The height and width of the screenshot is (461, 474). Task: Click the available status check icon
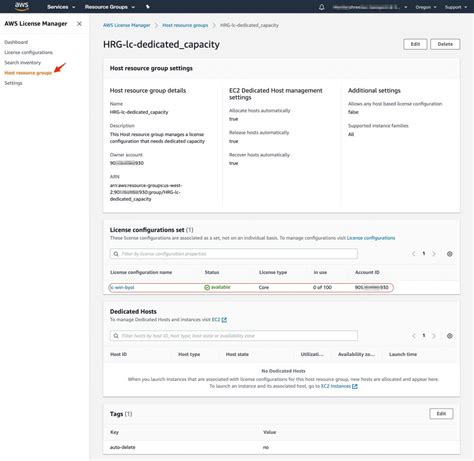click(x=207, y=287)
